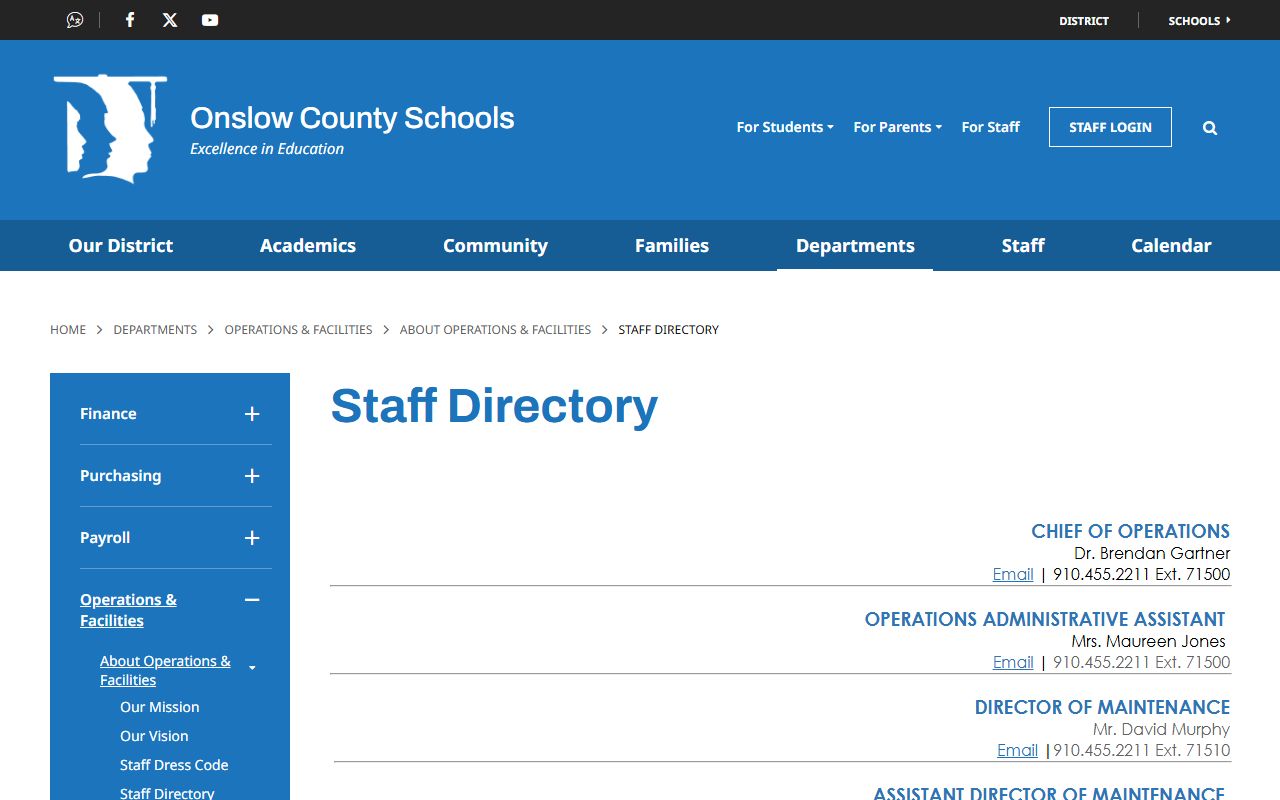Click the name Mr. David Murphy

coord(1161,729)
